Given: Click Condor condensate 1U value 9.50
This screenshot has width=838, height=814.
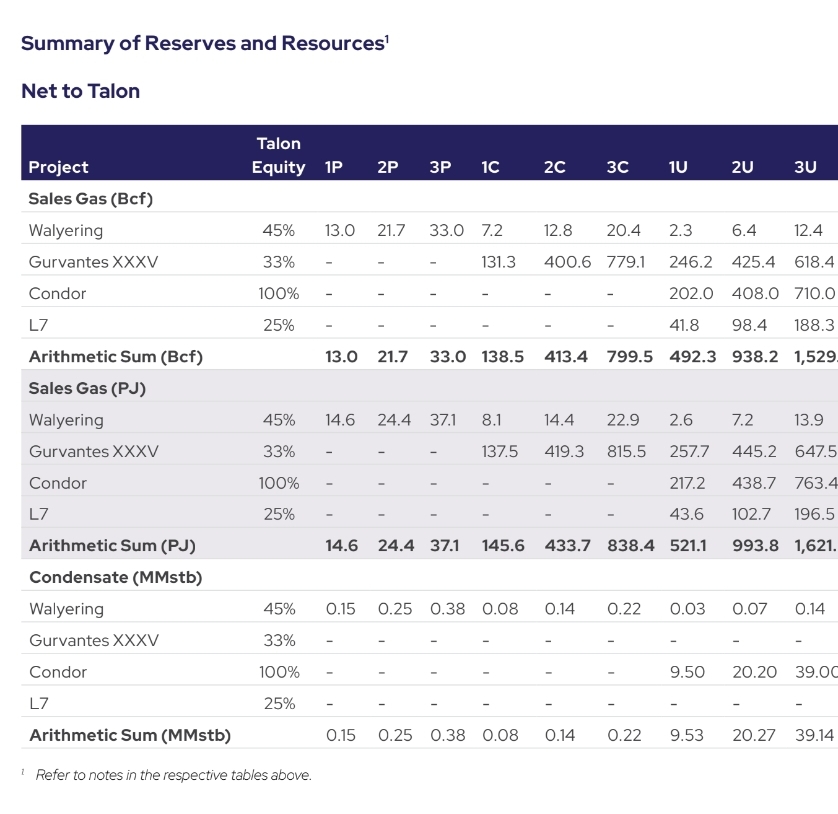Looking at the screenshot, I should pos(687,672).
